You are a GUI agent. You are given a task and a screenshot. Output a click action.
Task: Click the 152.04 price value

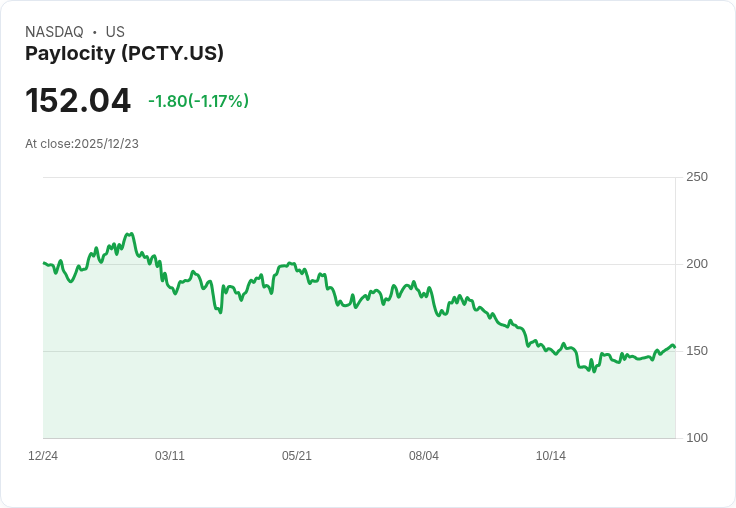click(x=78, y=100)
